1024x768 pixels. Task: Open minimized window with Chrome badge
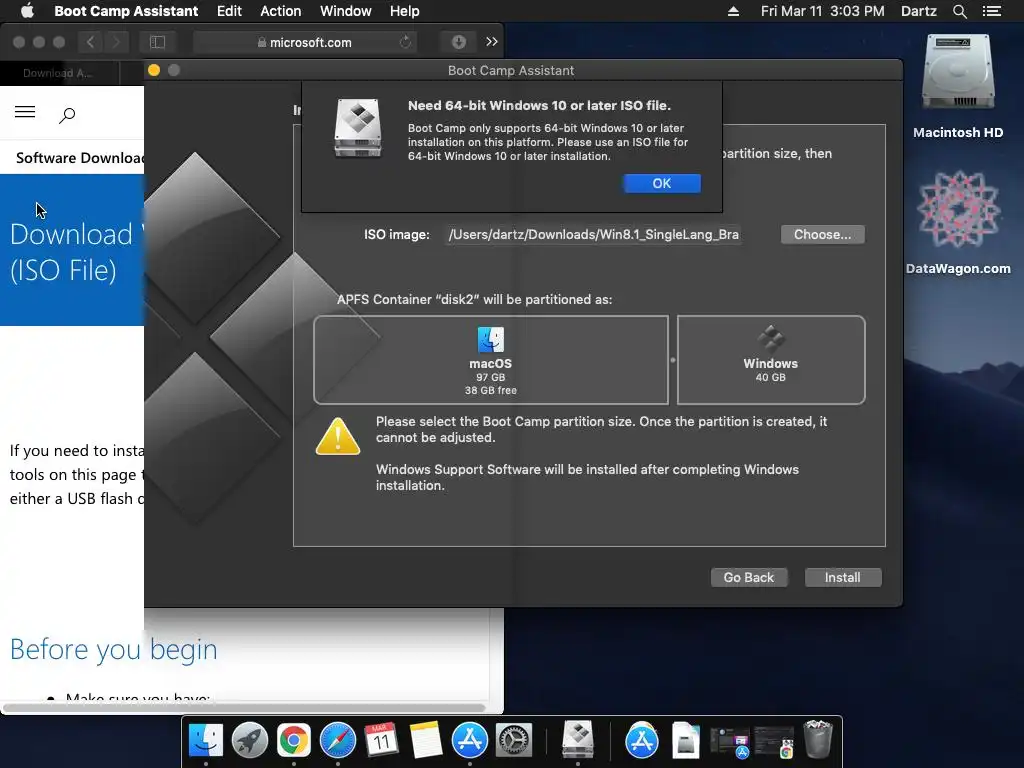coord(774,743)
